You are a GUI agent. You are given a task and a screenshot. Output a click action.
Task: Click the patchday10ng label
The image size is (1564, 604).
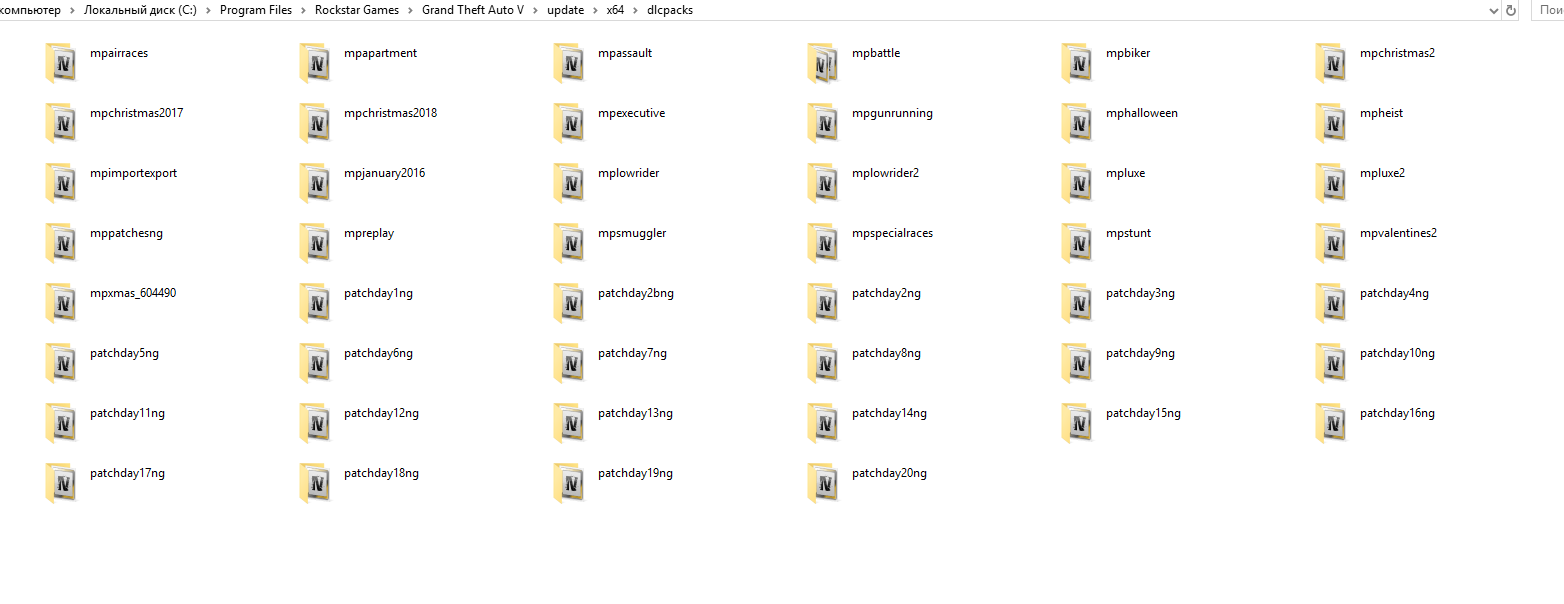pos(1397,353)
